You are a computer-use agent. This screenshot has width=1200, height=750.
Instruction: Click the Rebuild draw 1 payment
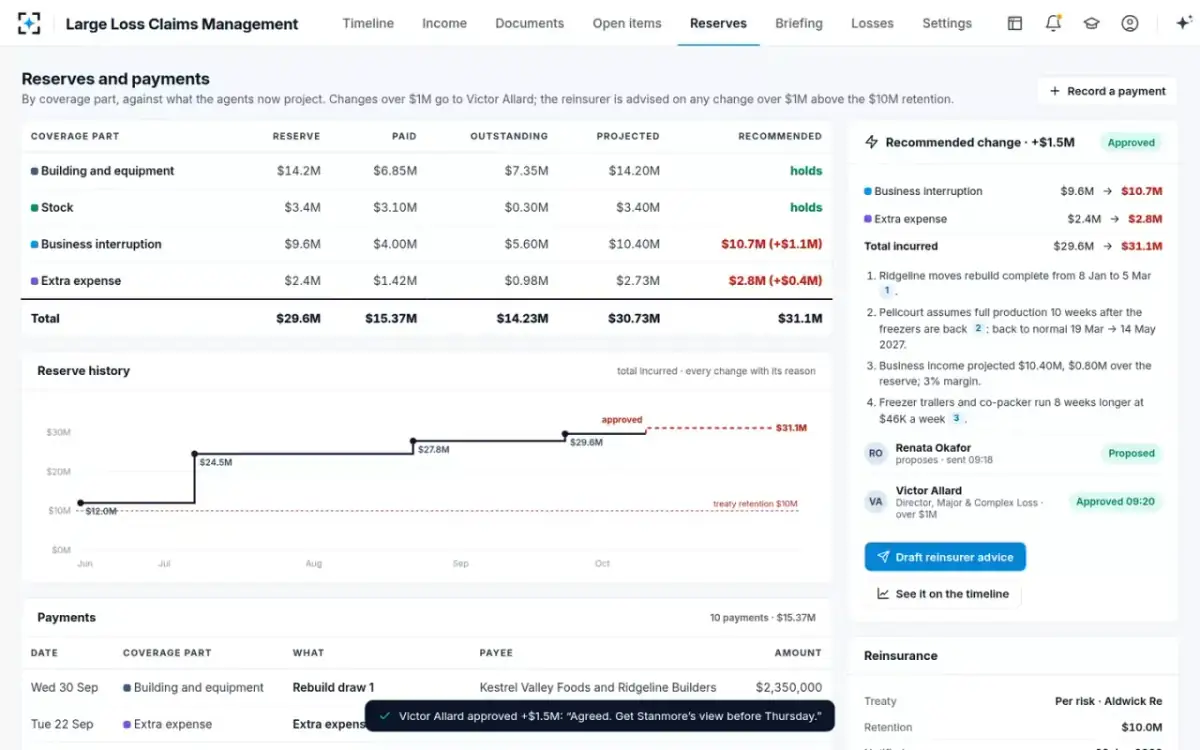coord(333,688)
